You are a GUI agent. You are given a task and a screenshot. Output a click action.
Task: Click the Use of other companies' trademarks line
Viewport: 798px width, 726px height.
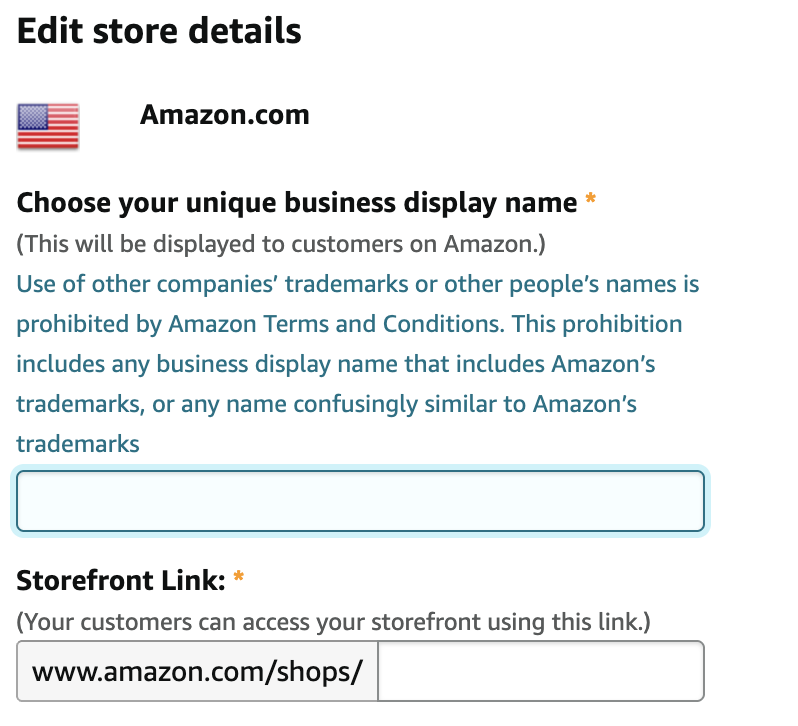coord(358,284)
